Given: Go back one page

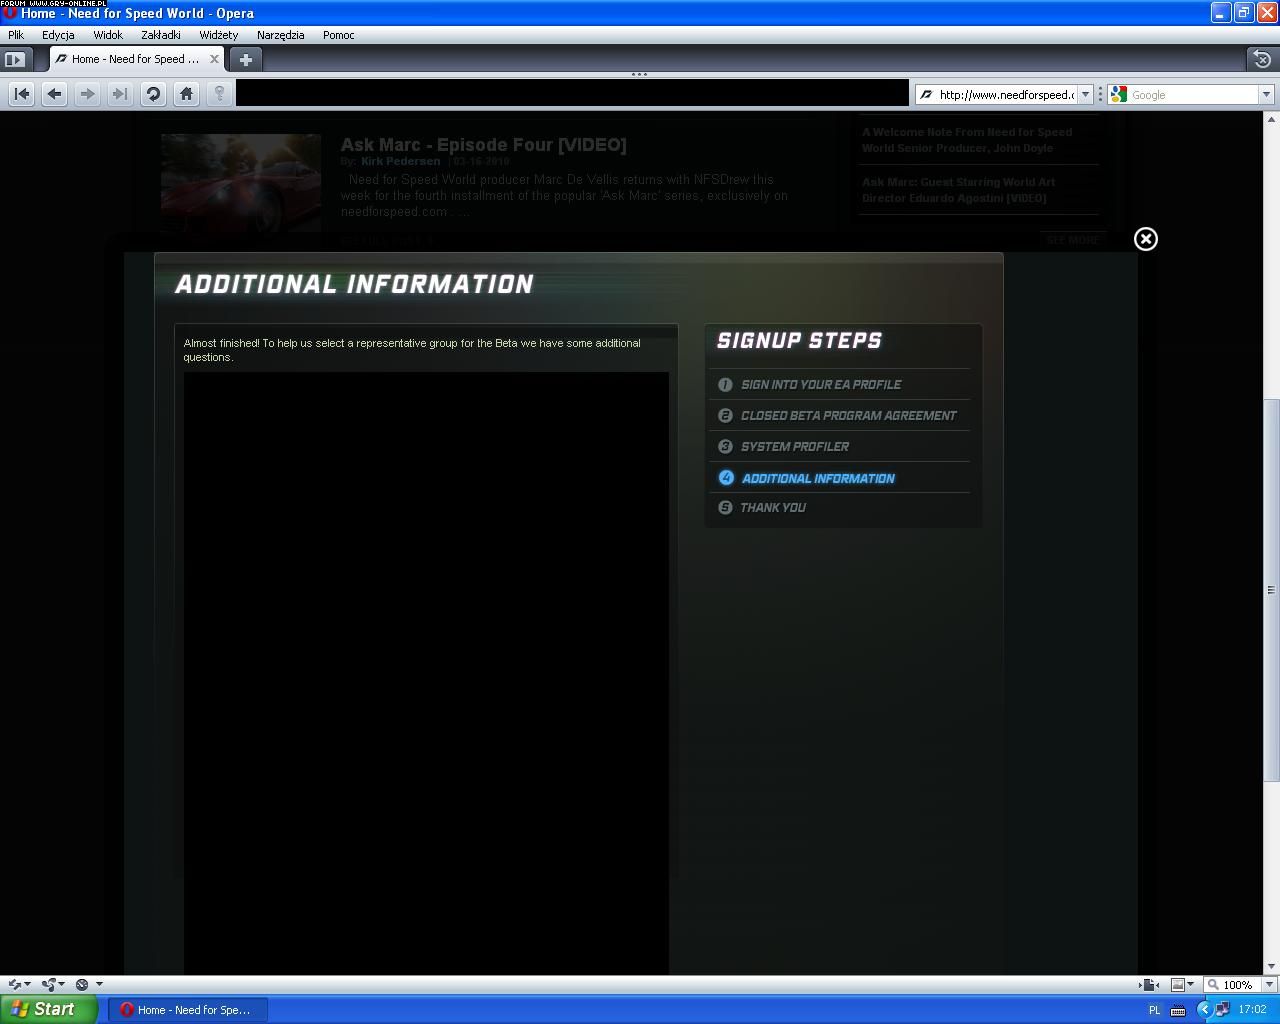Looking at the screenshot, I should [x=54, y=94].
